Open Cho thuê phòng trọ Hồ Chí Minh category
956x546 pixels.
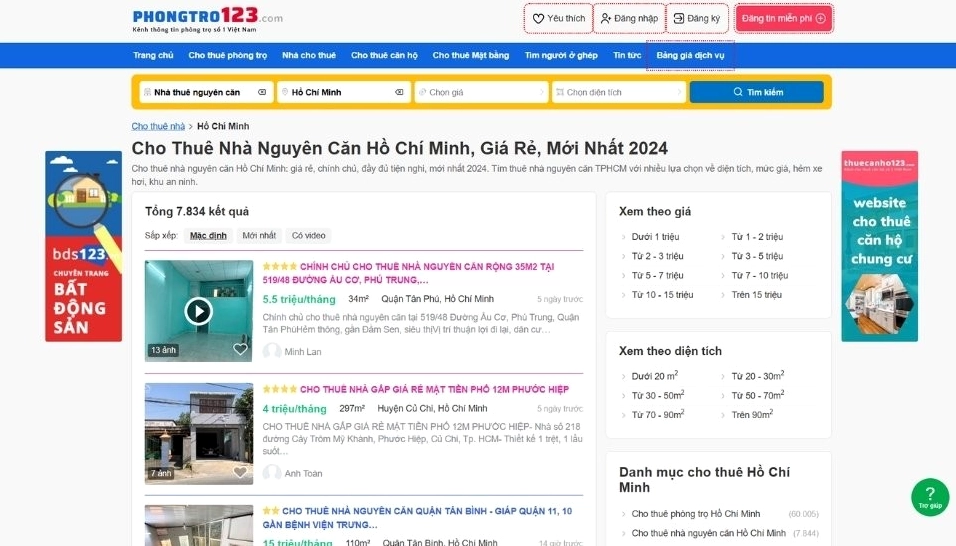pyautogui.click(x=696, y=514)
